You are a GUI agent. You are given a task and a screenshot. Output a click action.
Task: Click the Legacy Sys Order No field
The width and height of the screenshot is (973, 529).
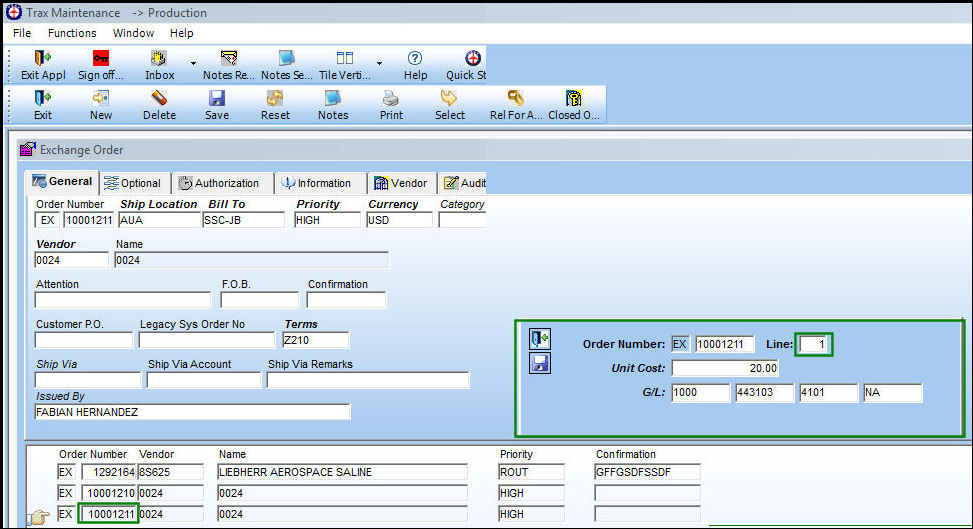(207, 340)
